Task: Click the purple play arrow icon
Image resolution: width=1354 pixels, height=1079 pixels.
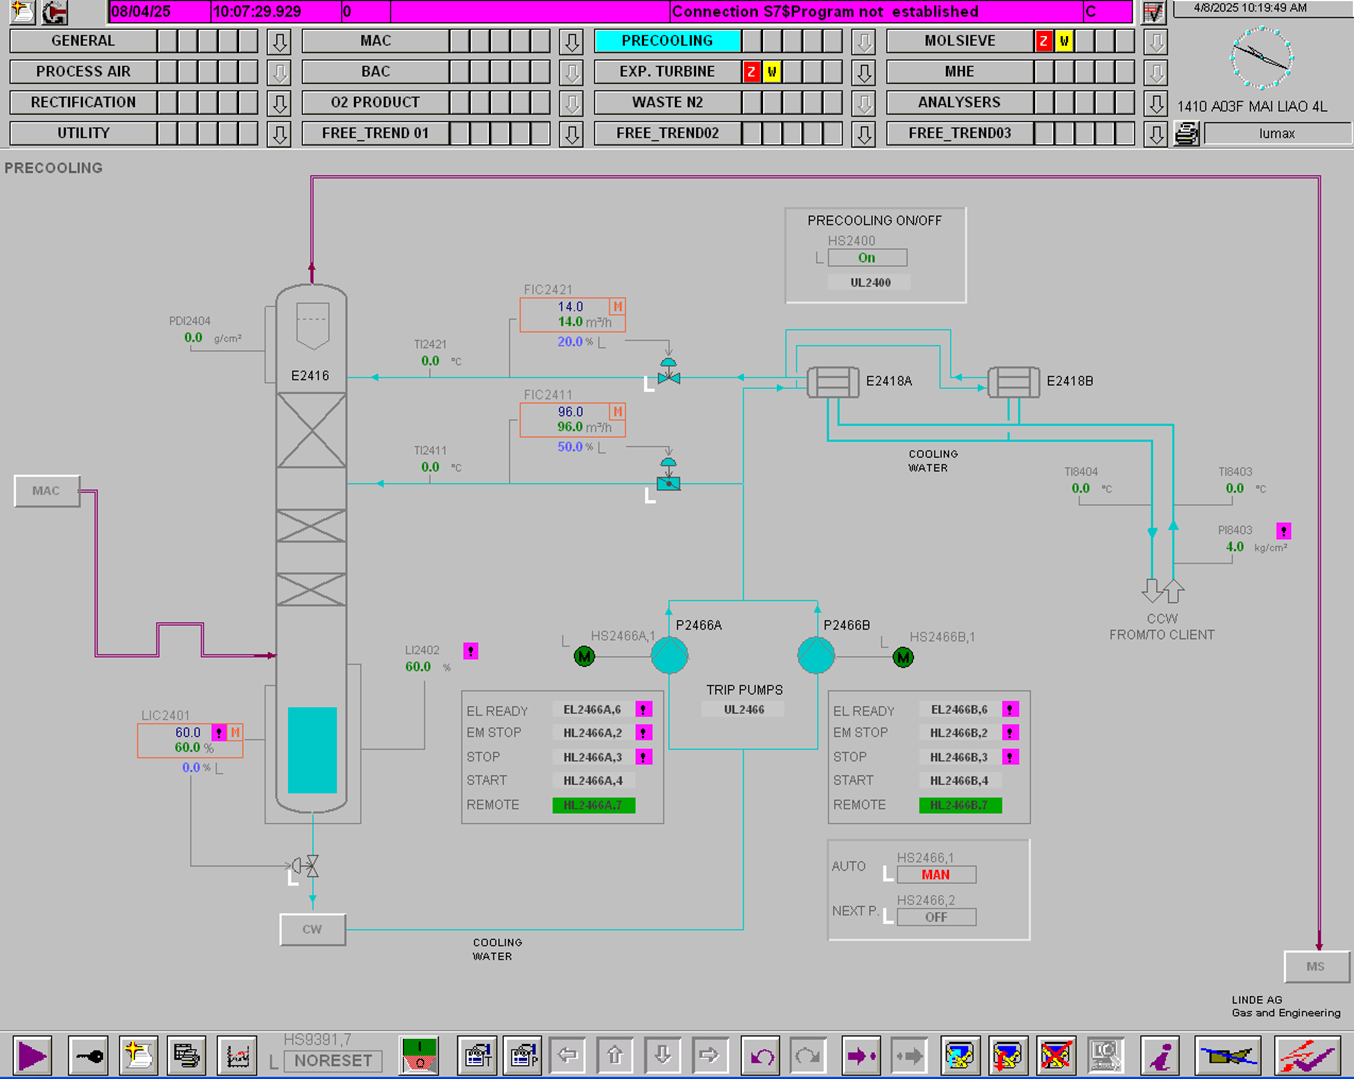Action: pos(32,1056)
